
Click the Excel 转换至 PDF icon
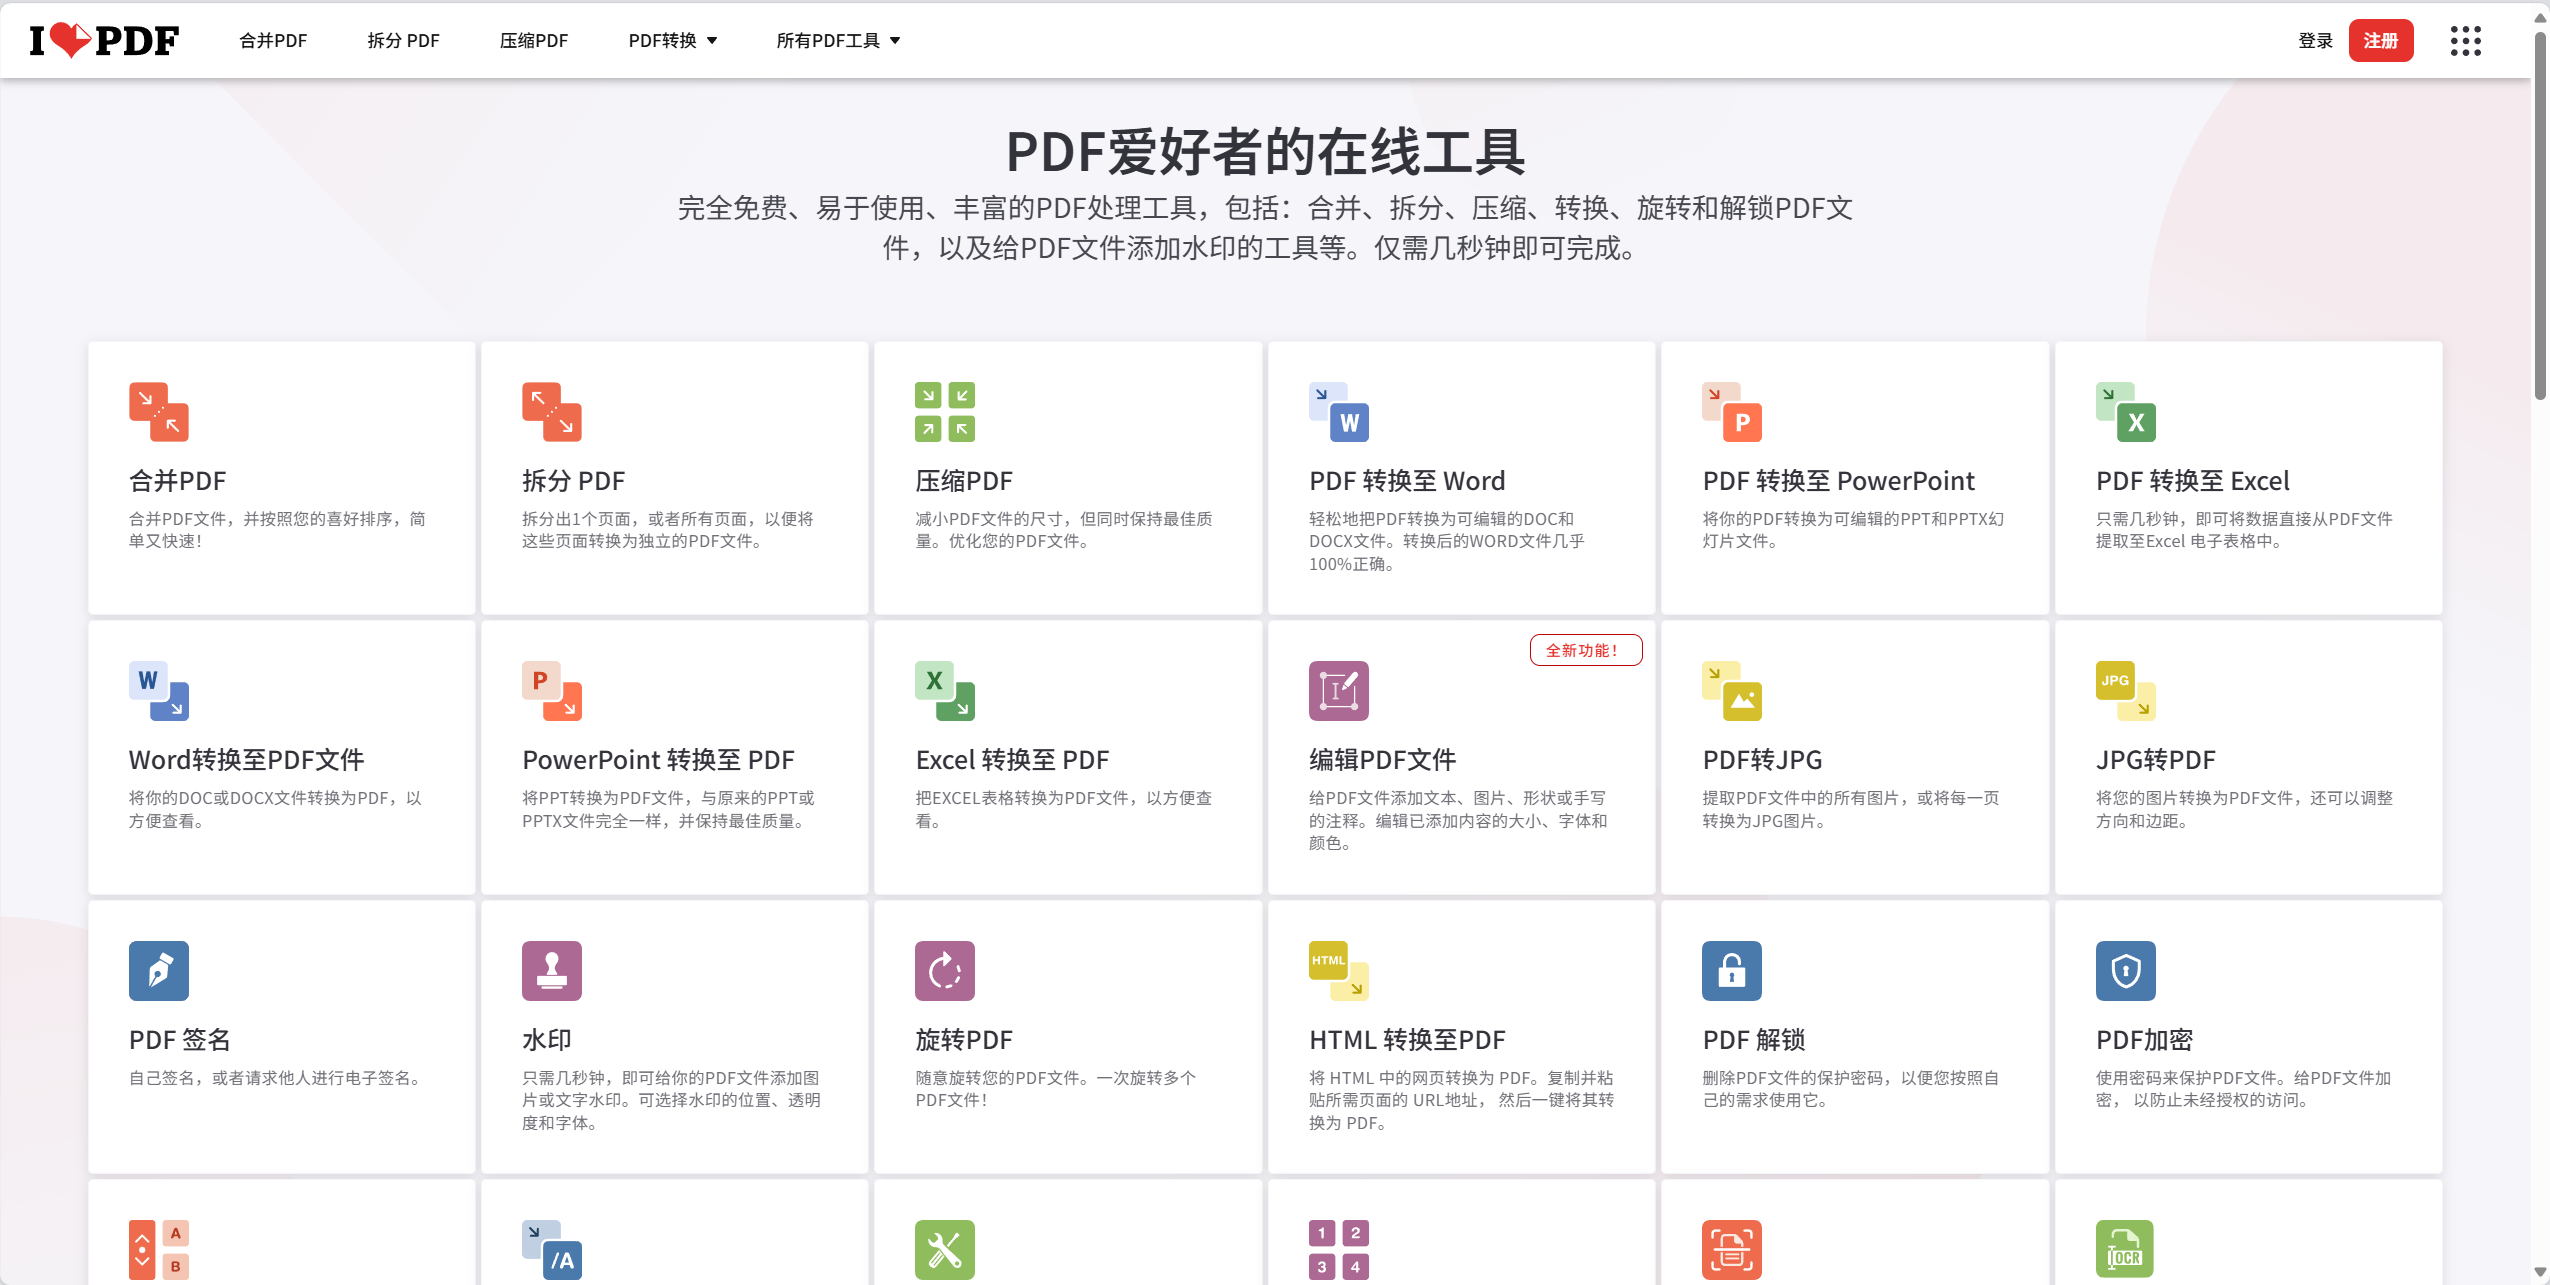tap(945, 691)
